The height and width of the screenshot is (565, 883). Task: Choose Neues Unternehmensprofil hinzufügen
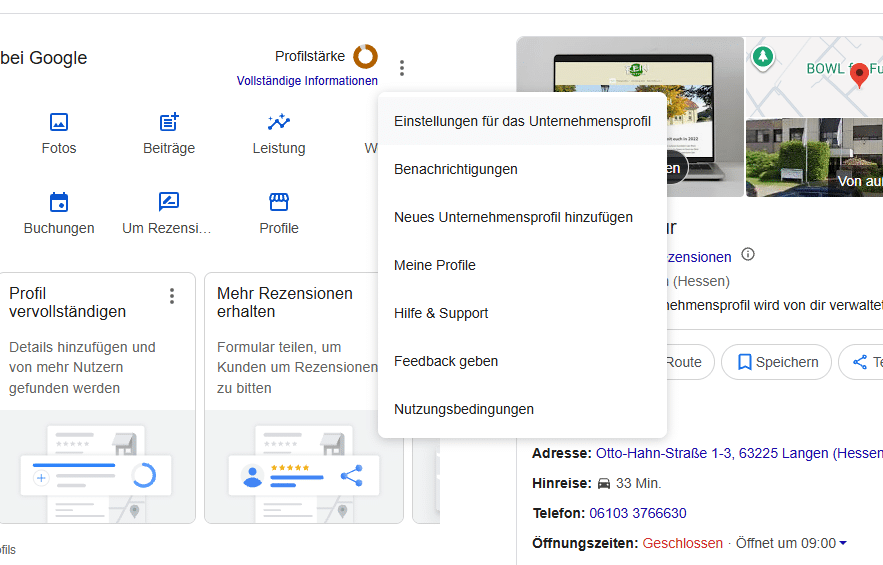522,217
